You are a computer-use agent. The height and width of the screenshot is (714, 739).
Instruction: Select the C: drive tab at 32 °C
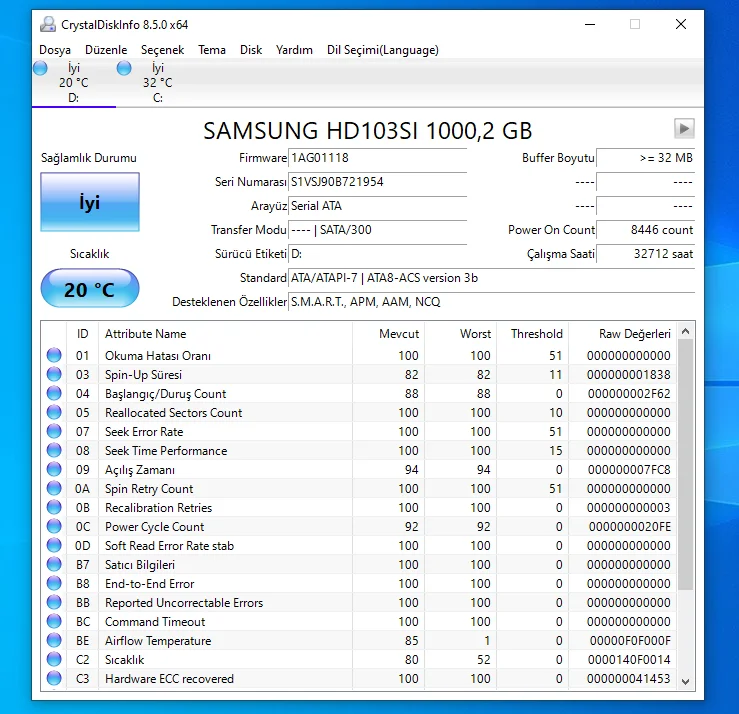point(157,83)
